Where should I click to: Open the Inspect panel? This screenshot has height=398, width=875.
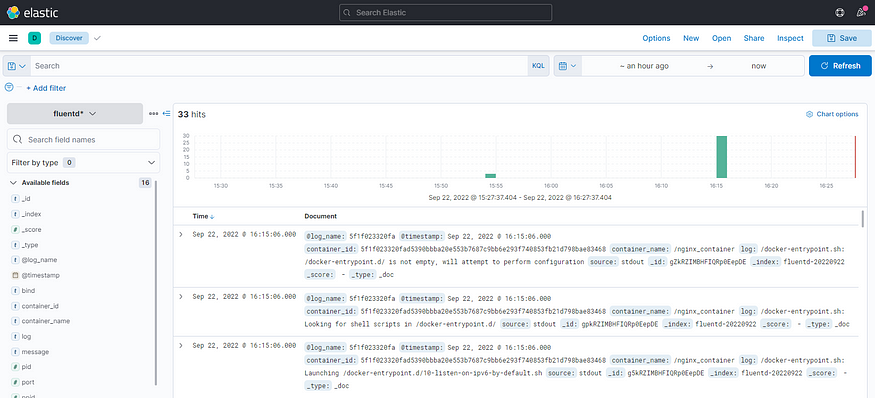tap(790, 38)
